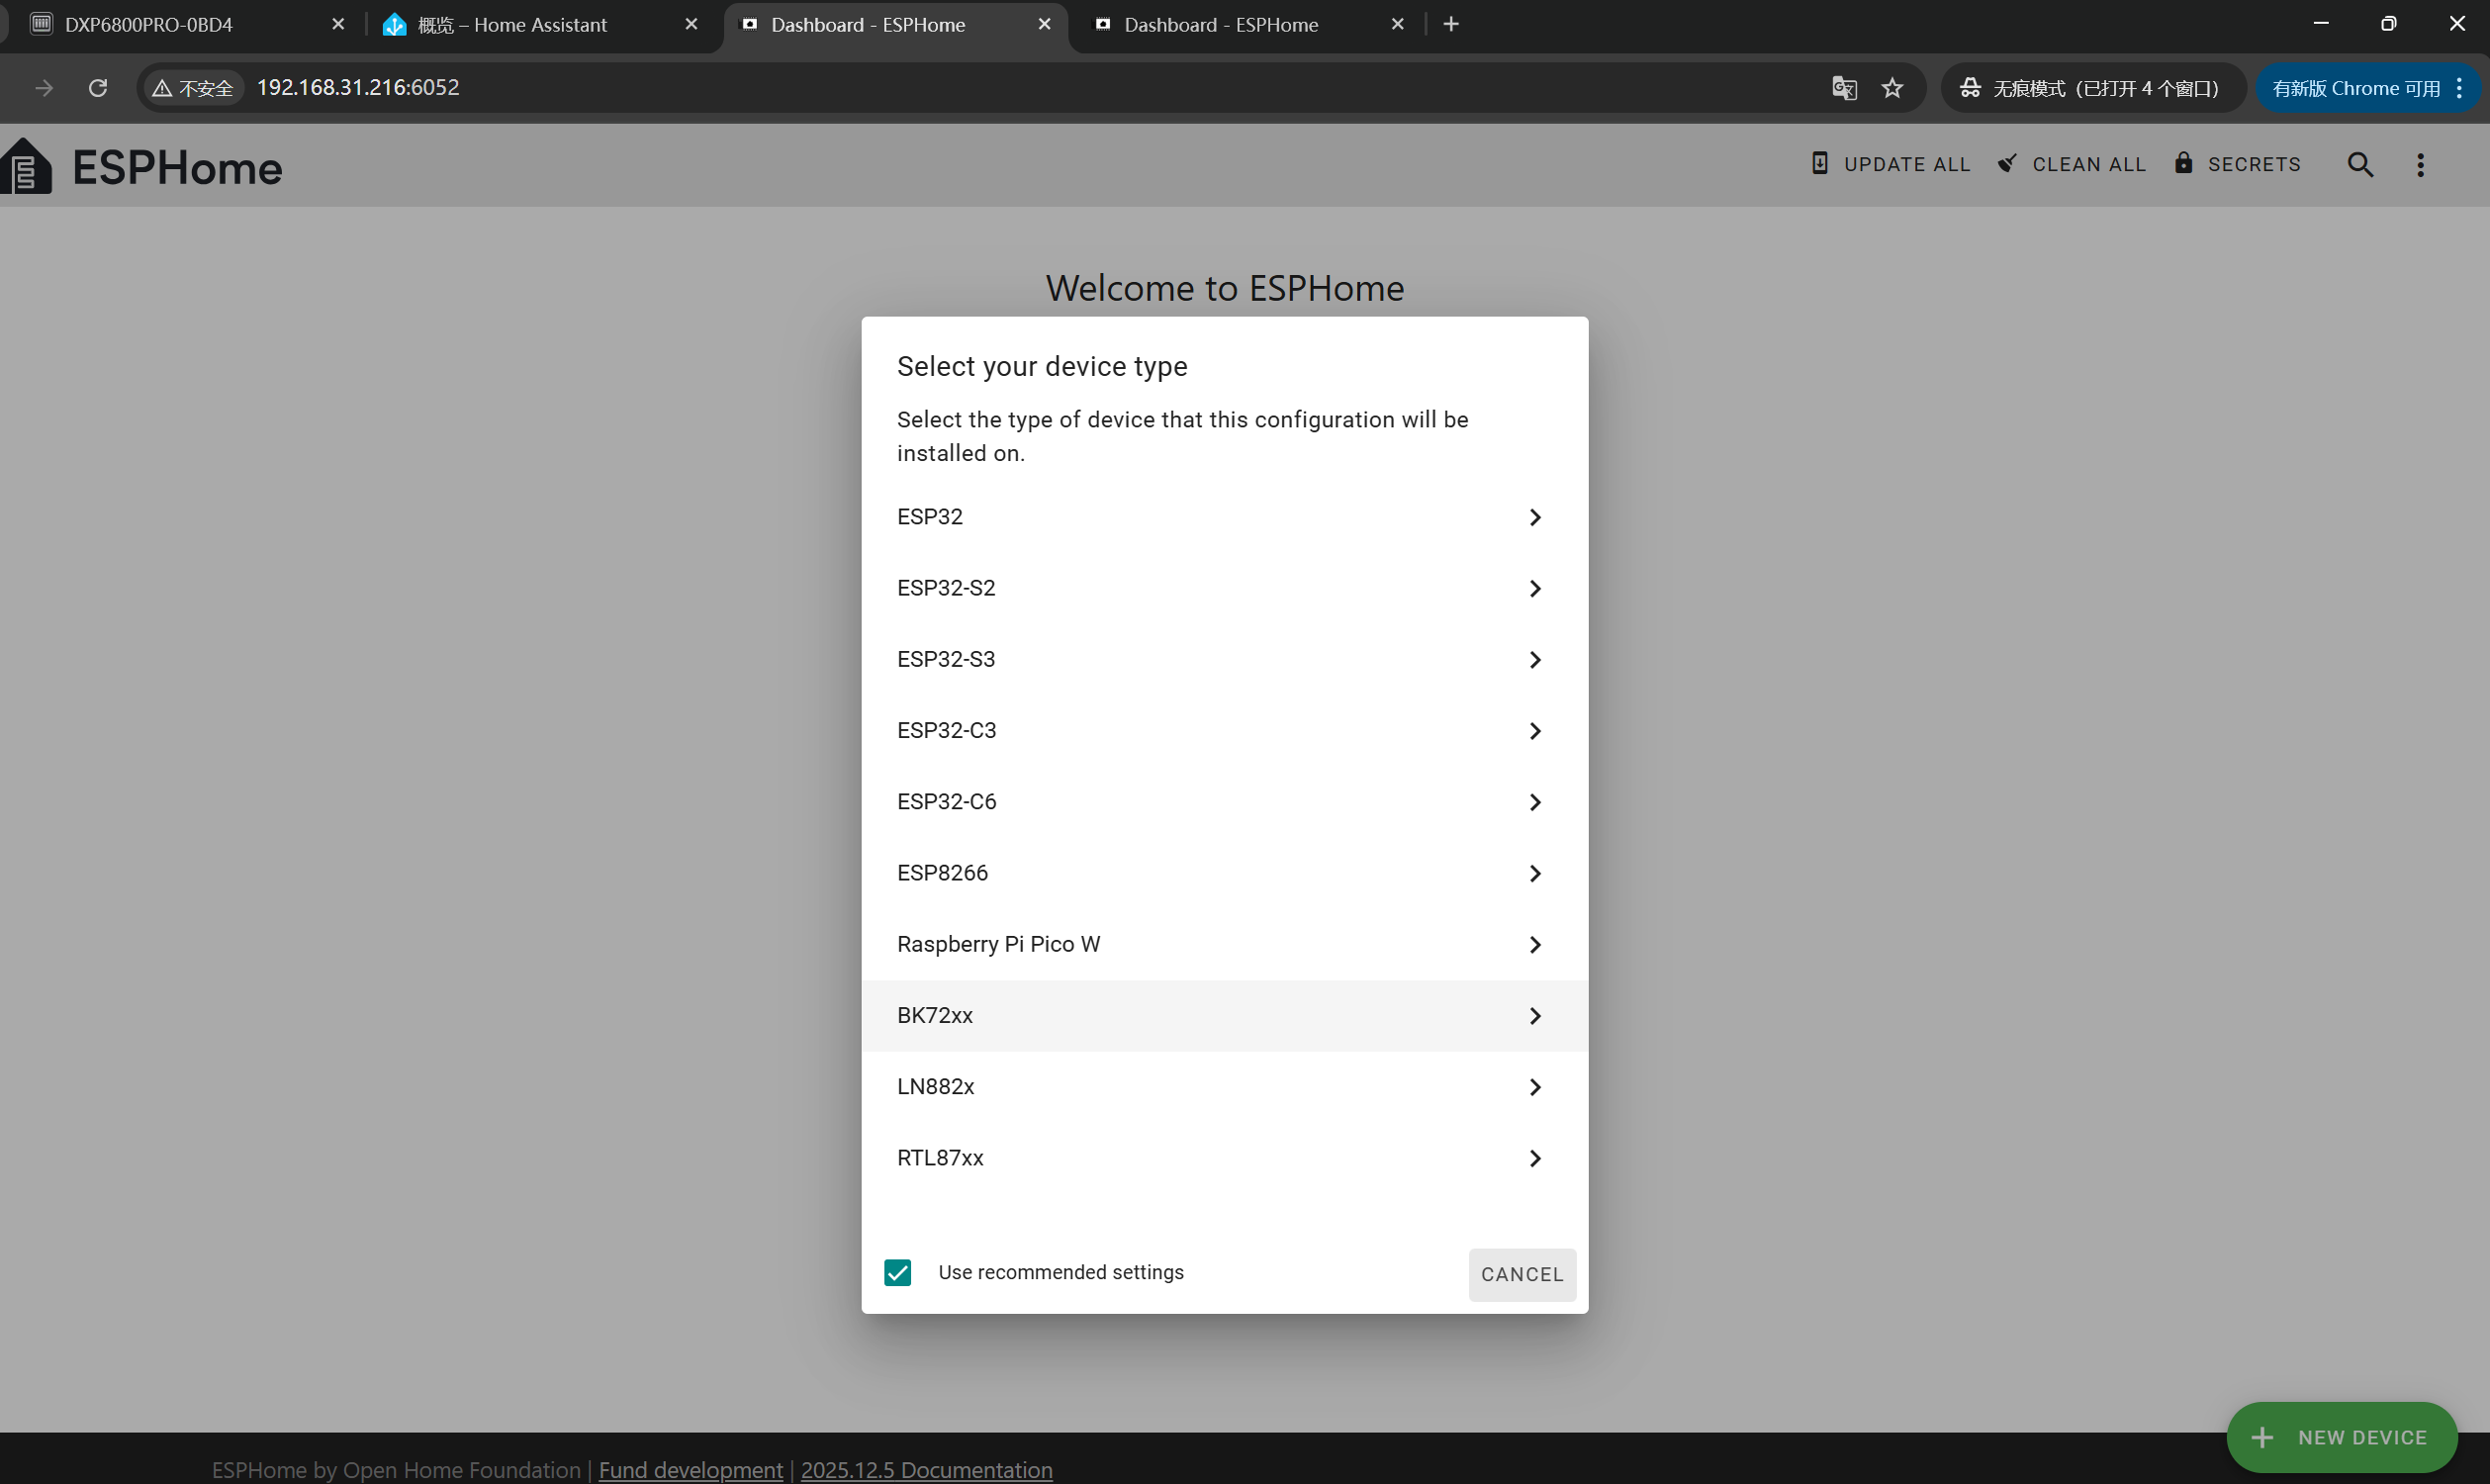Expand the ESP32-S3 device type chevron
The image size is (2490, 1484).
(x=1535, y=660)
